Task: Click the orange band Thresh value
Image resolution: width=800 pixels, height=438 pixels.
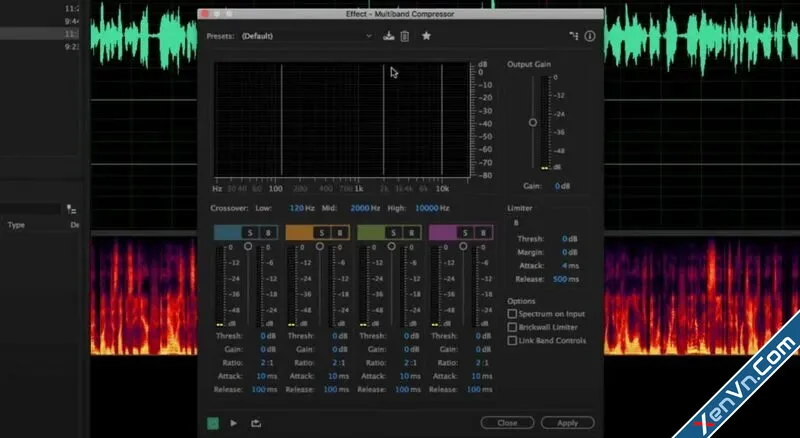Action: (x=340, y=336)
